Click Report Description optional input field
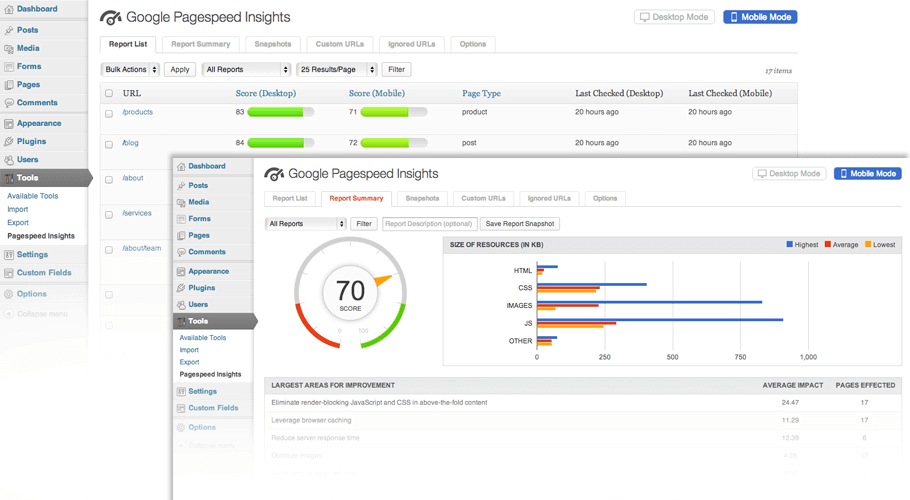 tap(429, 224)
